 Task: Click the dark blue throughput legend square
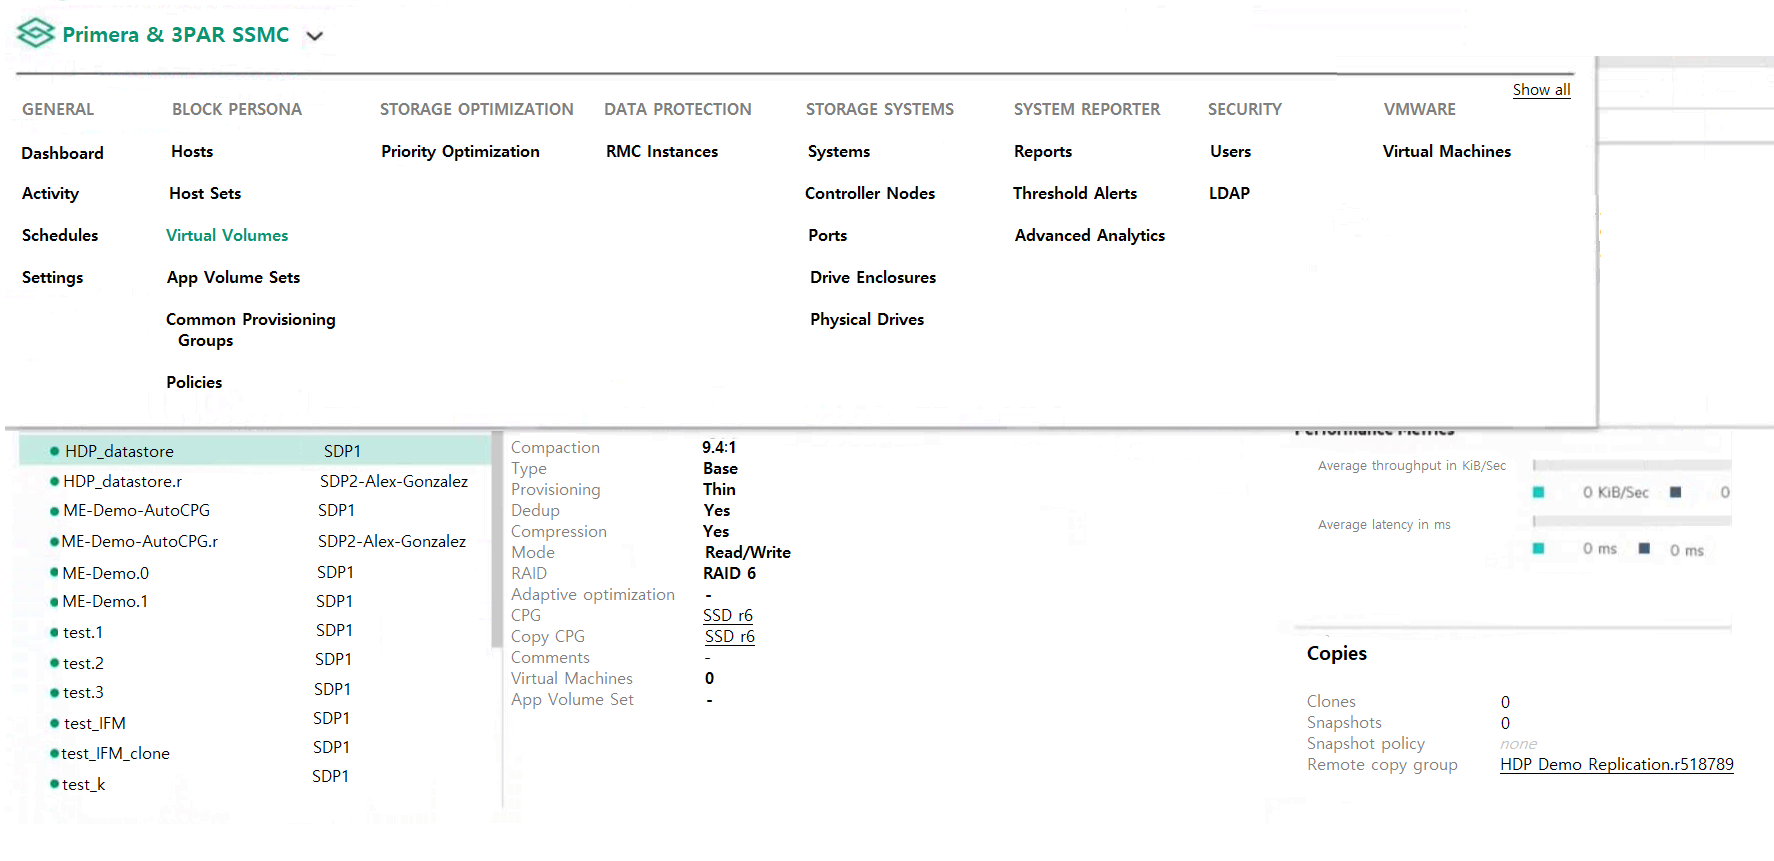click(x=1675, y=492)
